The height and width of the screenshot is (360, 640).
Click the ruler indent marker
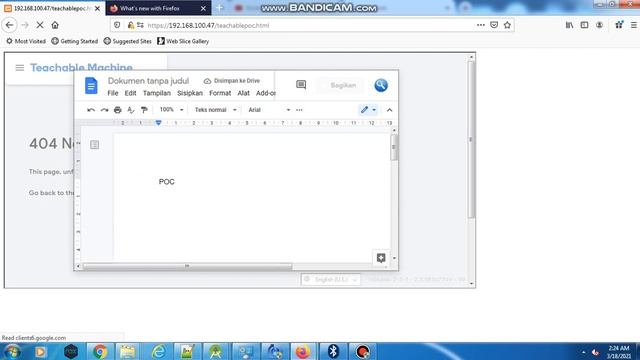[158, 123]
